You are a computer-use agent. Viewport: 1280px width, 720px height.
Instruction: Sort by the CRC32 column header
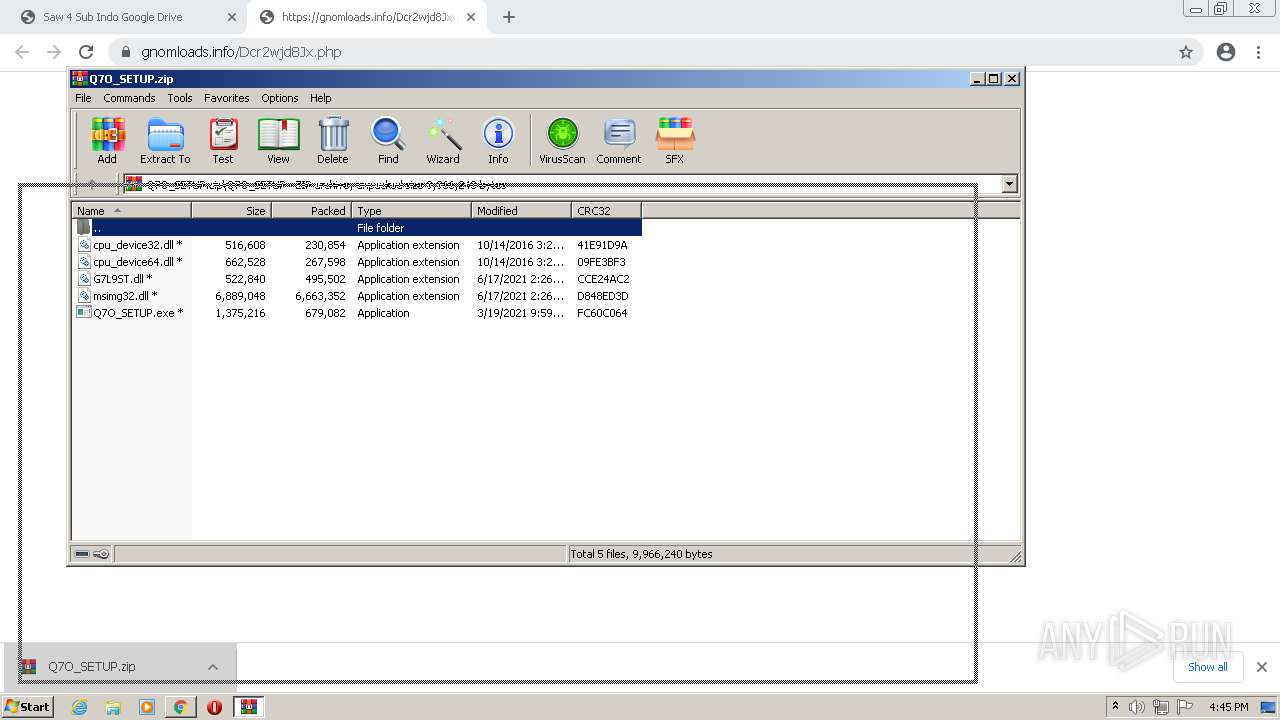click(606, 210)
